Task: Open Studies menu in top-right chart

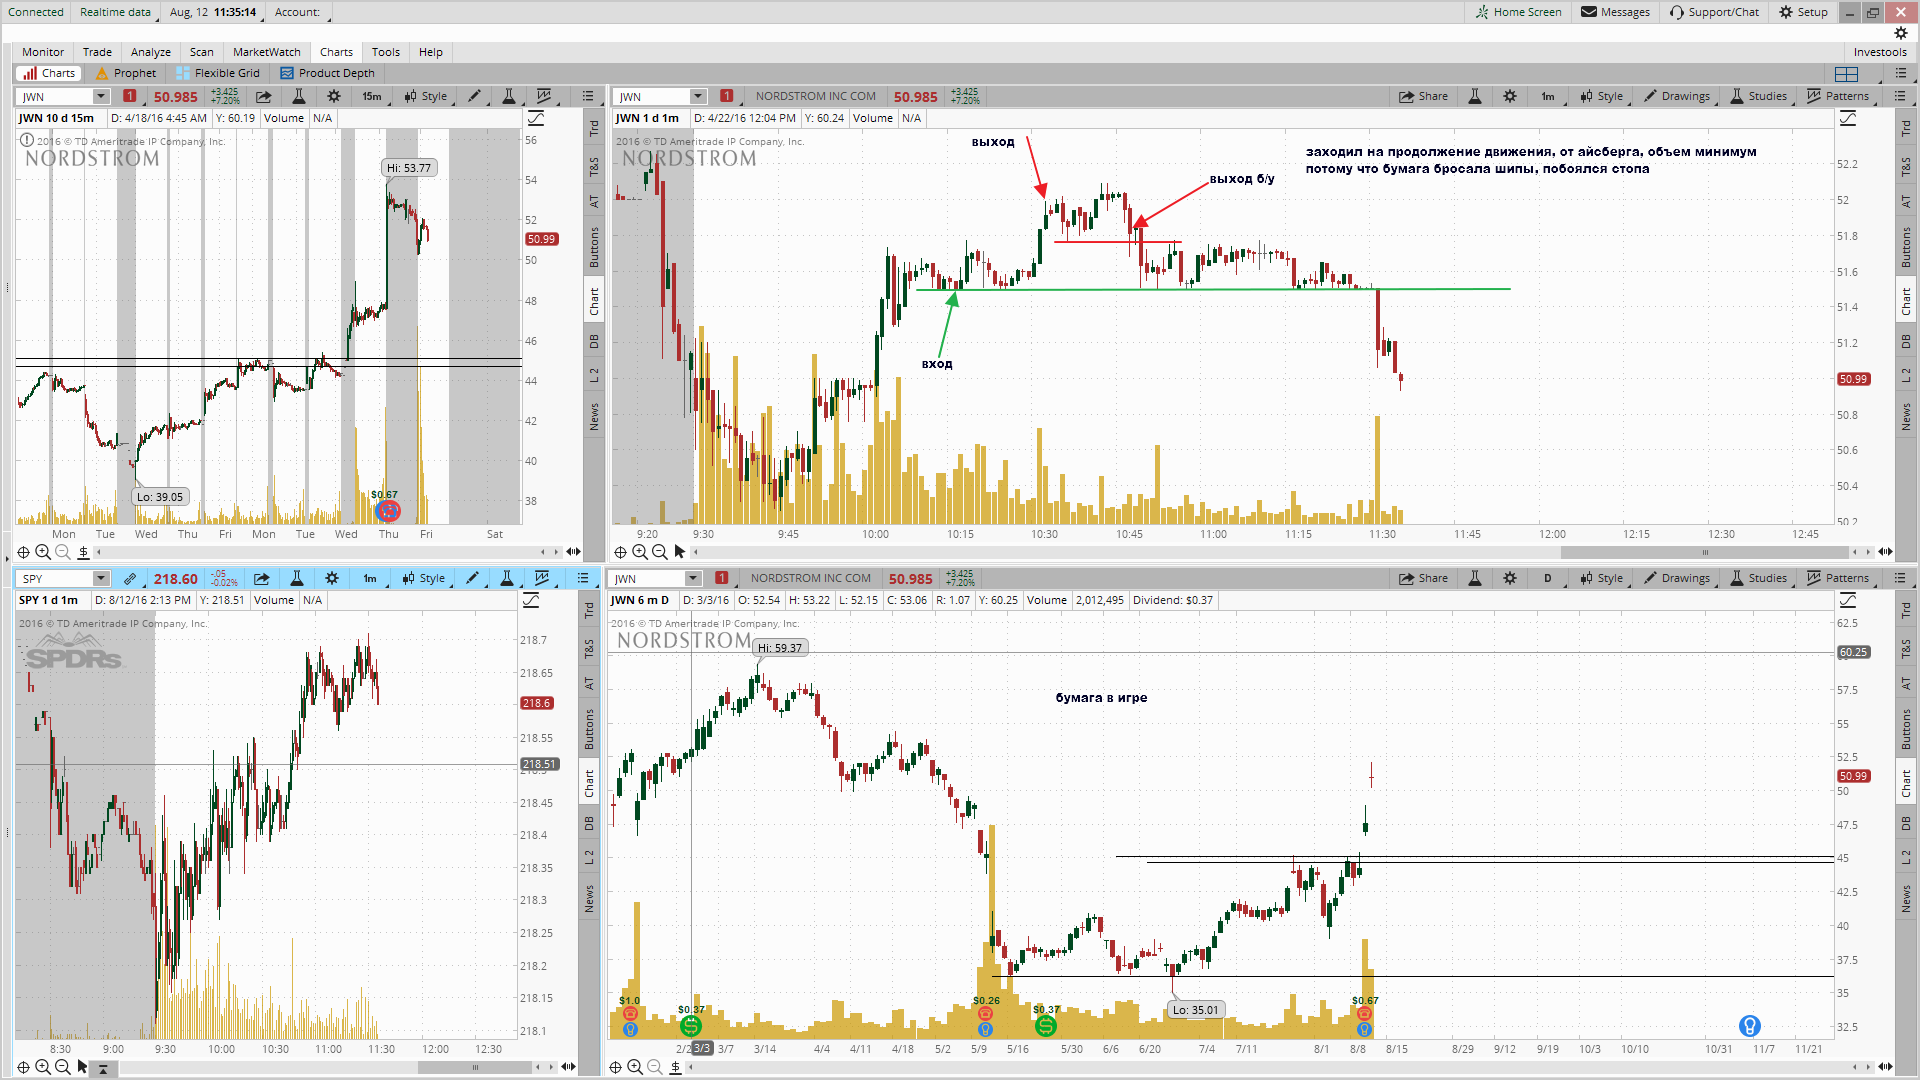Action: pyautogui.click(x=1759, y=96)
